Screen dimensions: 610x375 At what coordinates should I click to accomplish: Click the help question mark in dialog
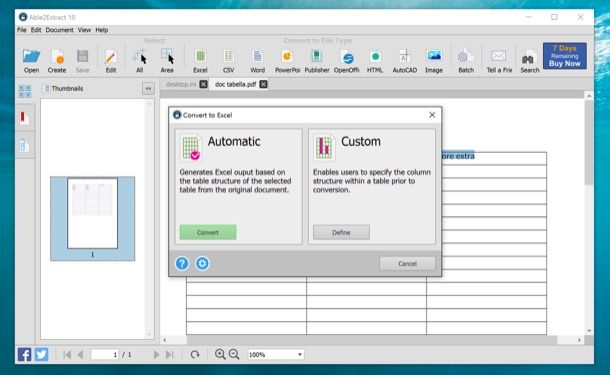coord(182,263)
